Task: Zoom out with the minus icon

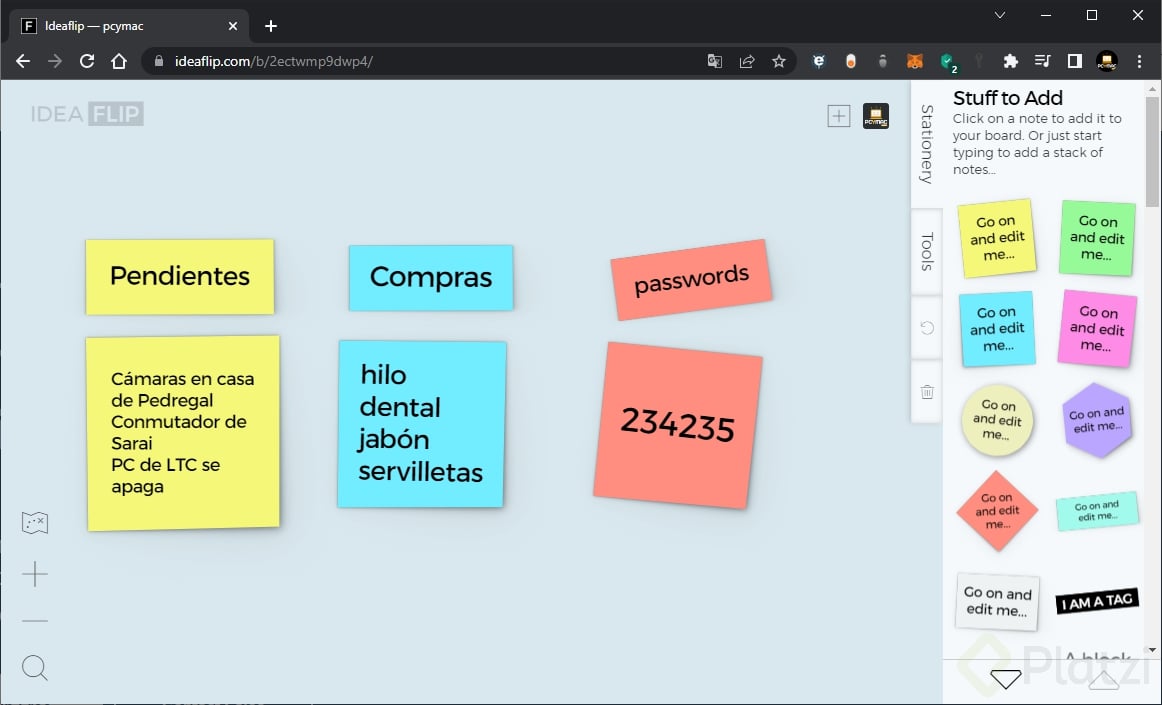Action: point(35,620)
